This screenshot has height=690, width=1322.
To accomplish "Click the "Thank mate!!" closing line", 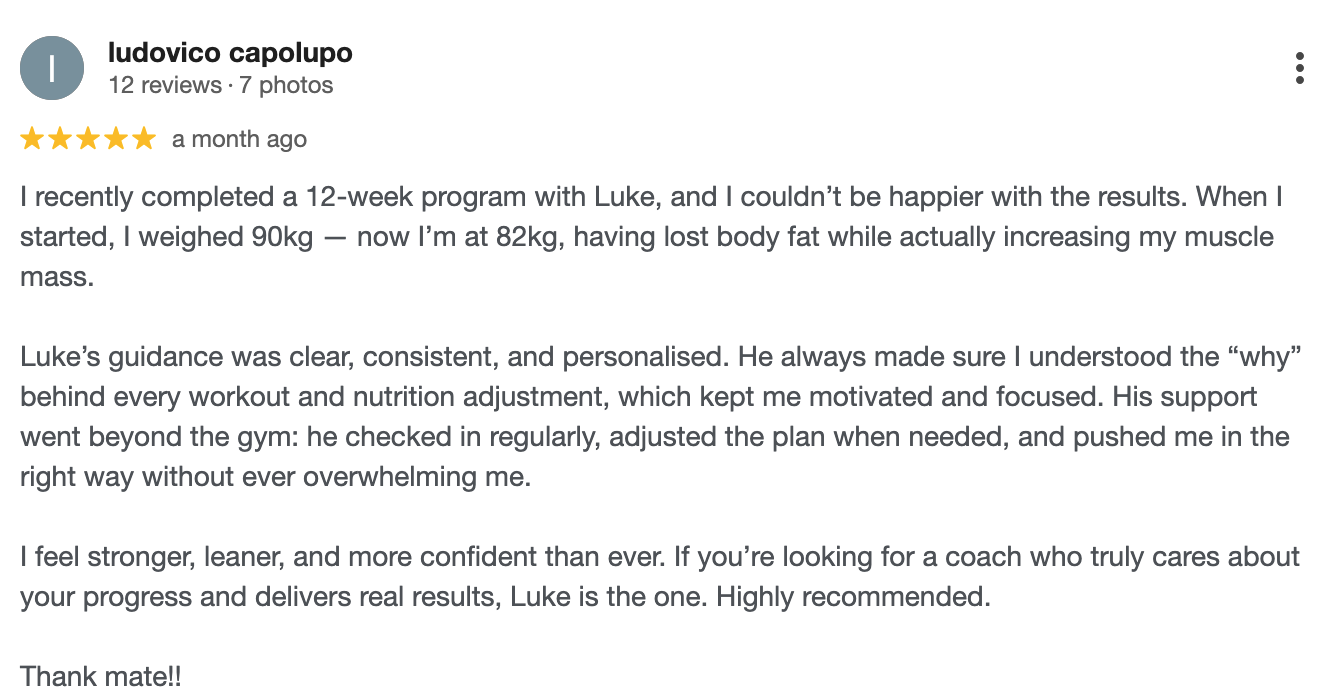I will point(101,677).
